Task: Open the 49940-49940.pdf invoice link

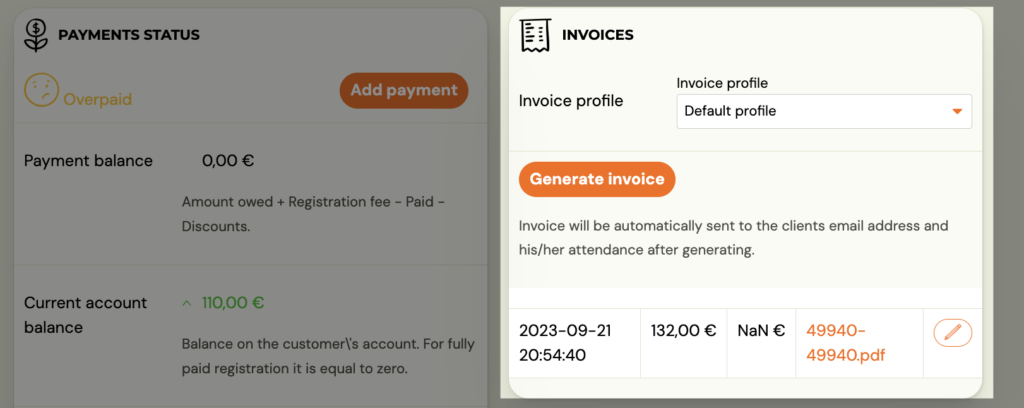Action: [x=846, y=343]
